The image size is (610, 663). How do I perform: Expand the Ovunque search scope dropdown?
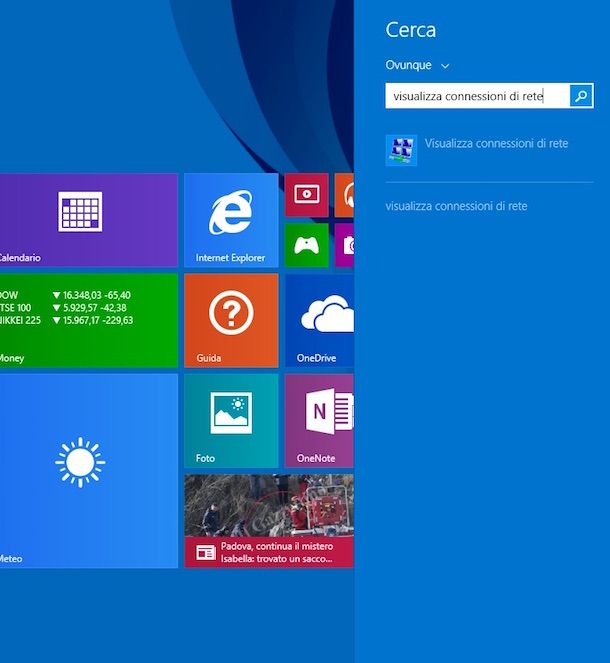click(417, 65)
